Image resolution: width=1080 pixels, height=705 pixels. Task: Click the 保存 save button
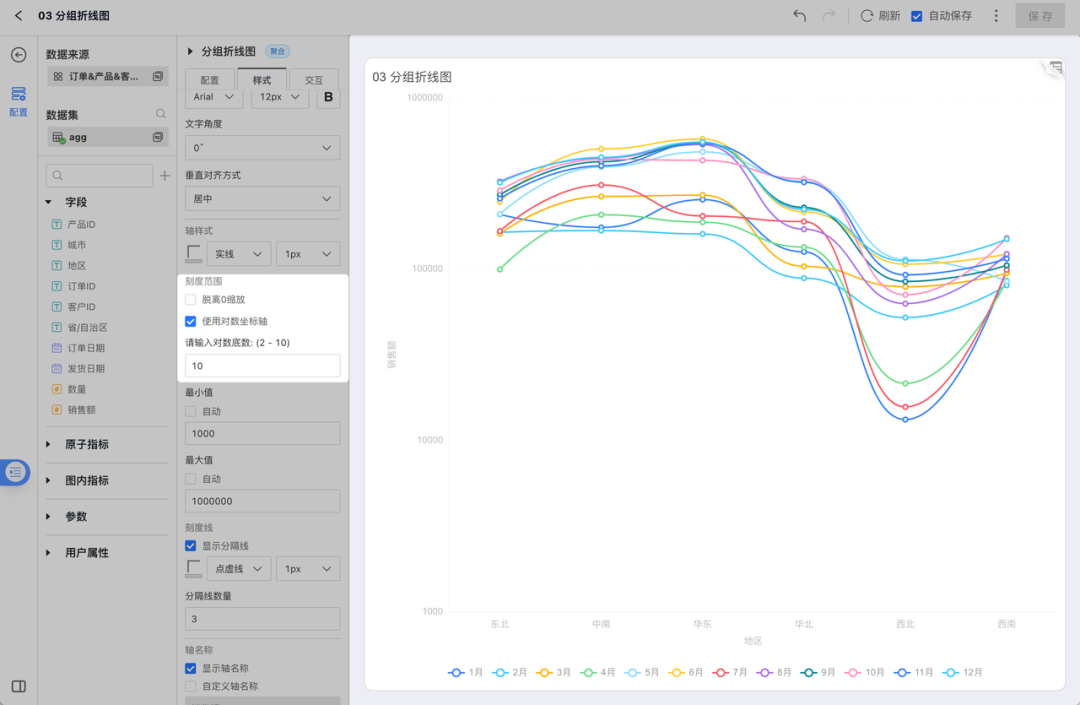pyautogui.click(x=1040, y=15)
